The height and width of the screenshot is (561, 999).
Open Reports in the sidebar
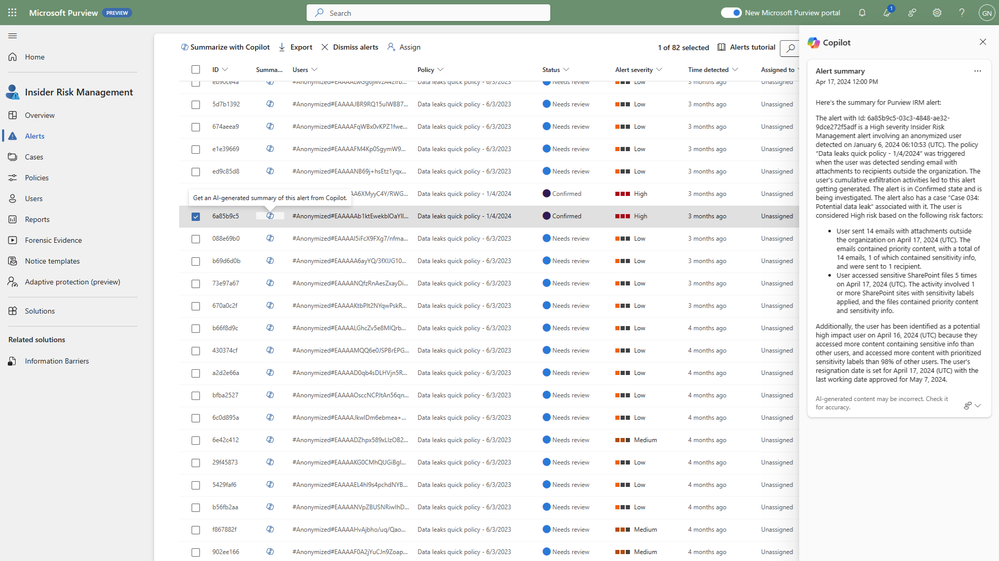point(37,219)
